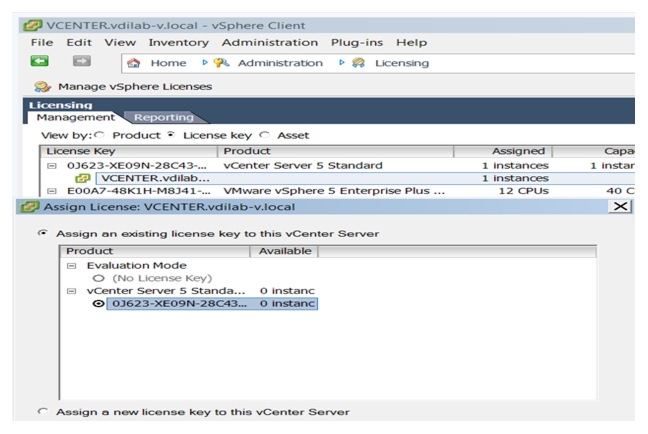Click the vSphere Client title bar icon

(32, 26)
